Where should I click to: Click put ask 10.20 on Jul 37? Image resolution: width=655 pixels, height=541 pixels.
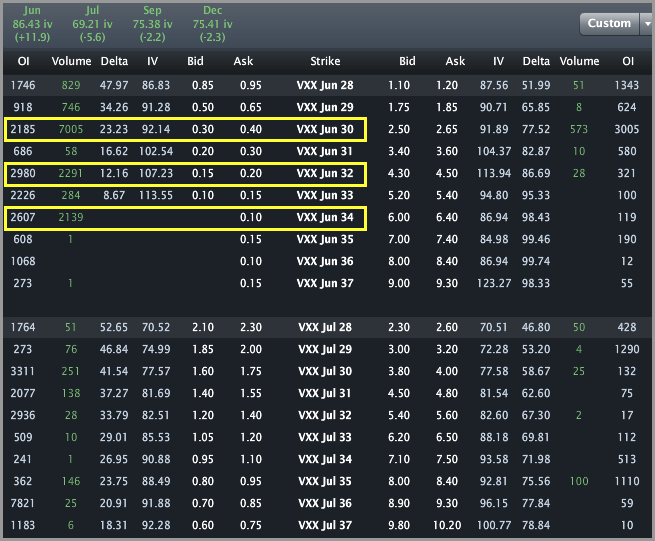(447, 525)
